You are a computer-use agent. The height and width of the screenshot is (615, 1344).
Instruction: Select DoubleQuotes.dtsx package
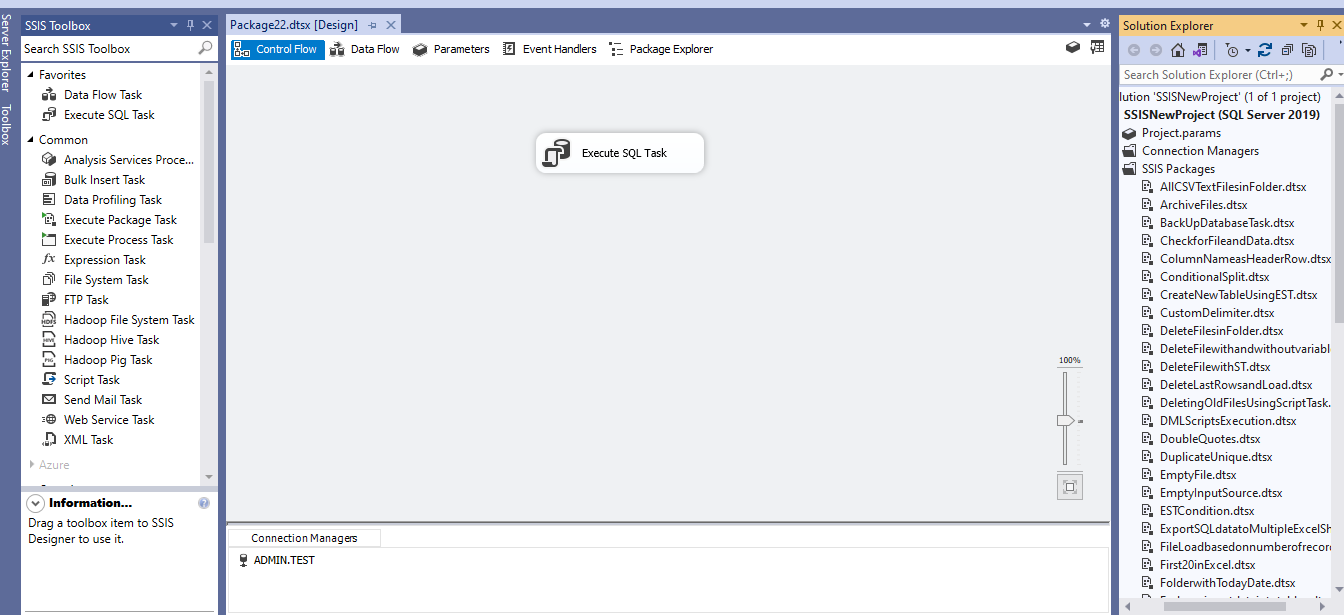point(1209,439)
